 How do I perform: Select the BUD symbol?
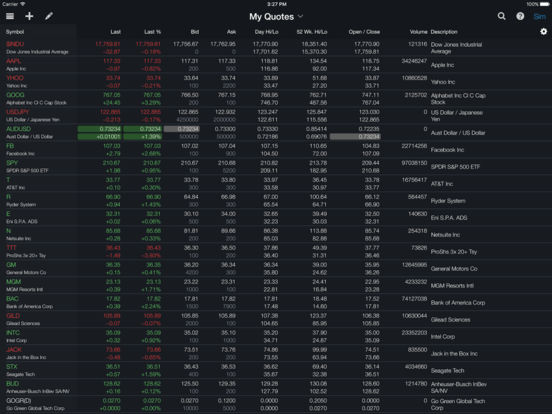click(x=13, y=383)
